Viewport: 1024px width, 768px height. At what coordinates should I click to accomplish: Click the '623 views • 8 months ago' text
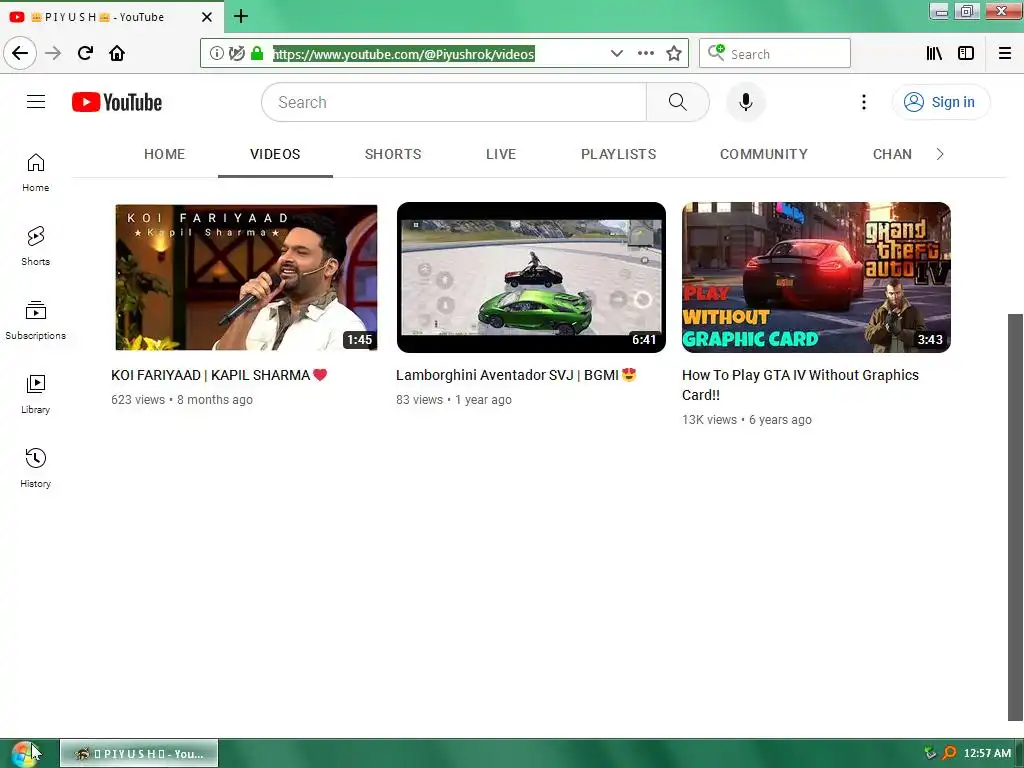coord(182,400)
